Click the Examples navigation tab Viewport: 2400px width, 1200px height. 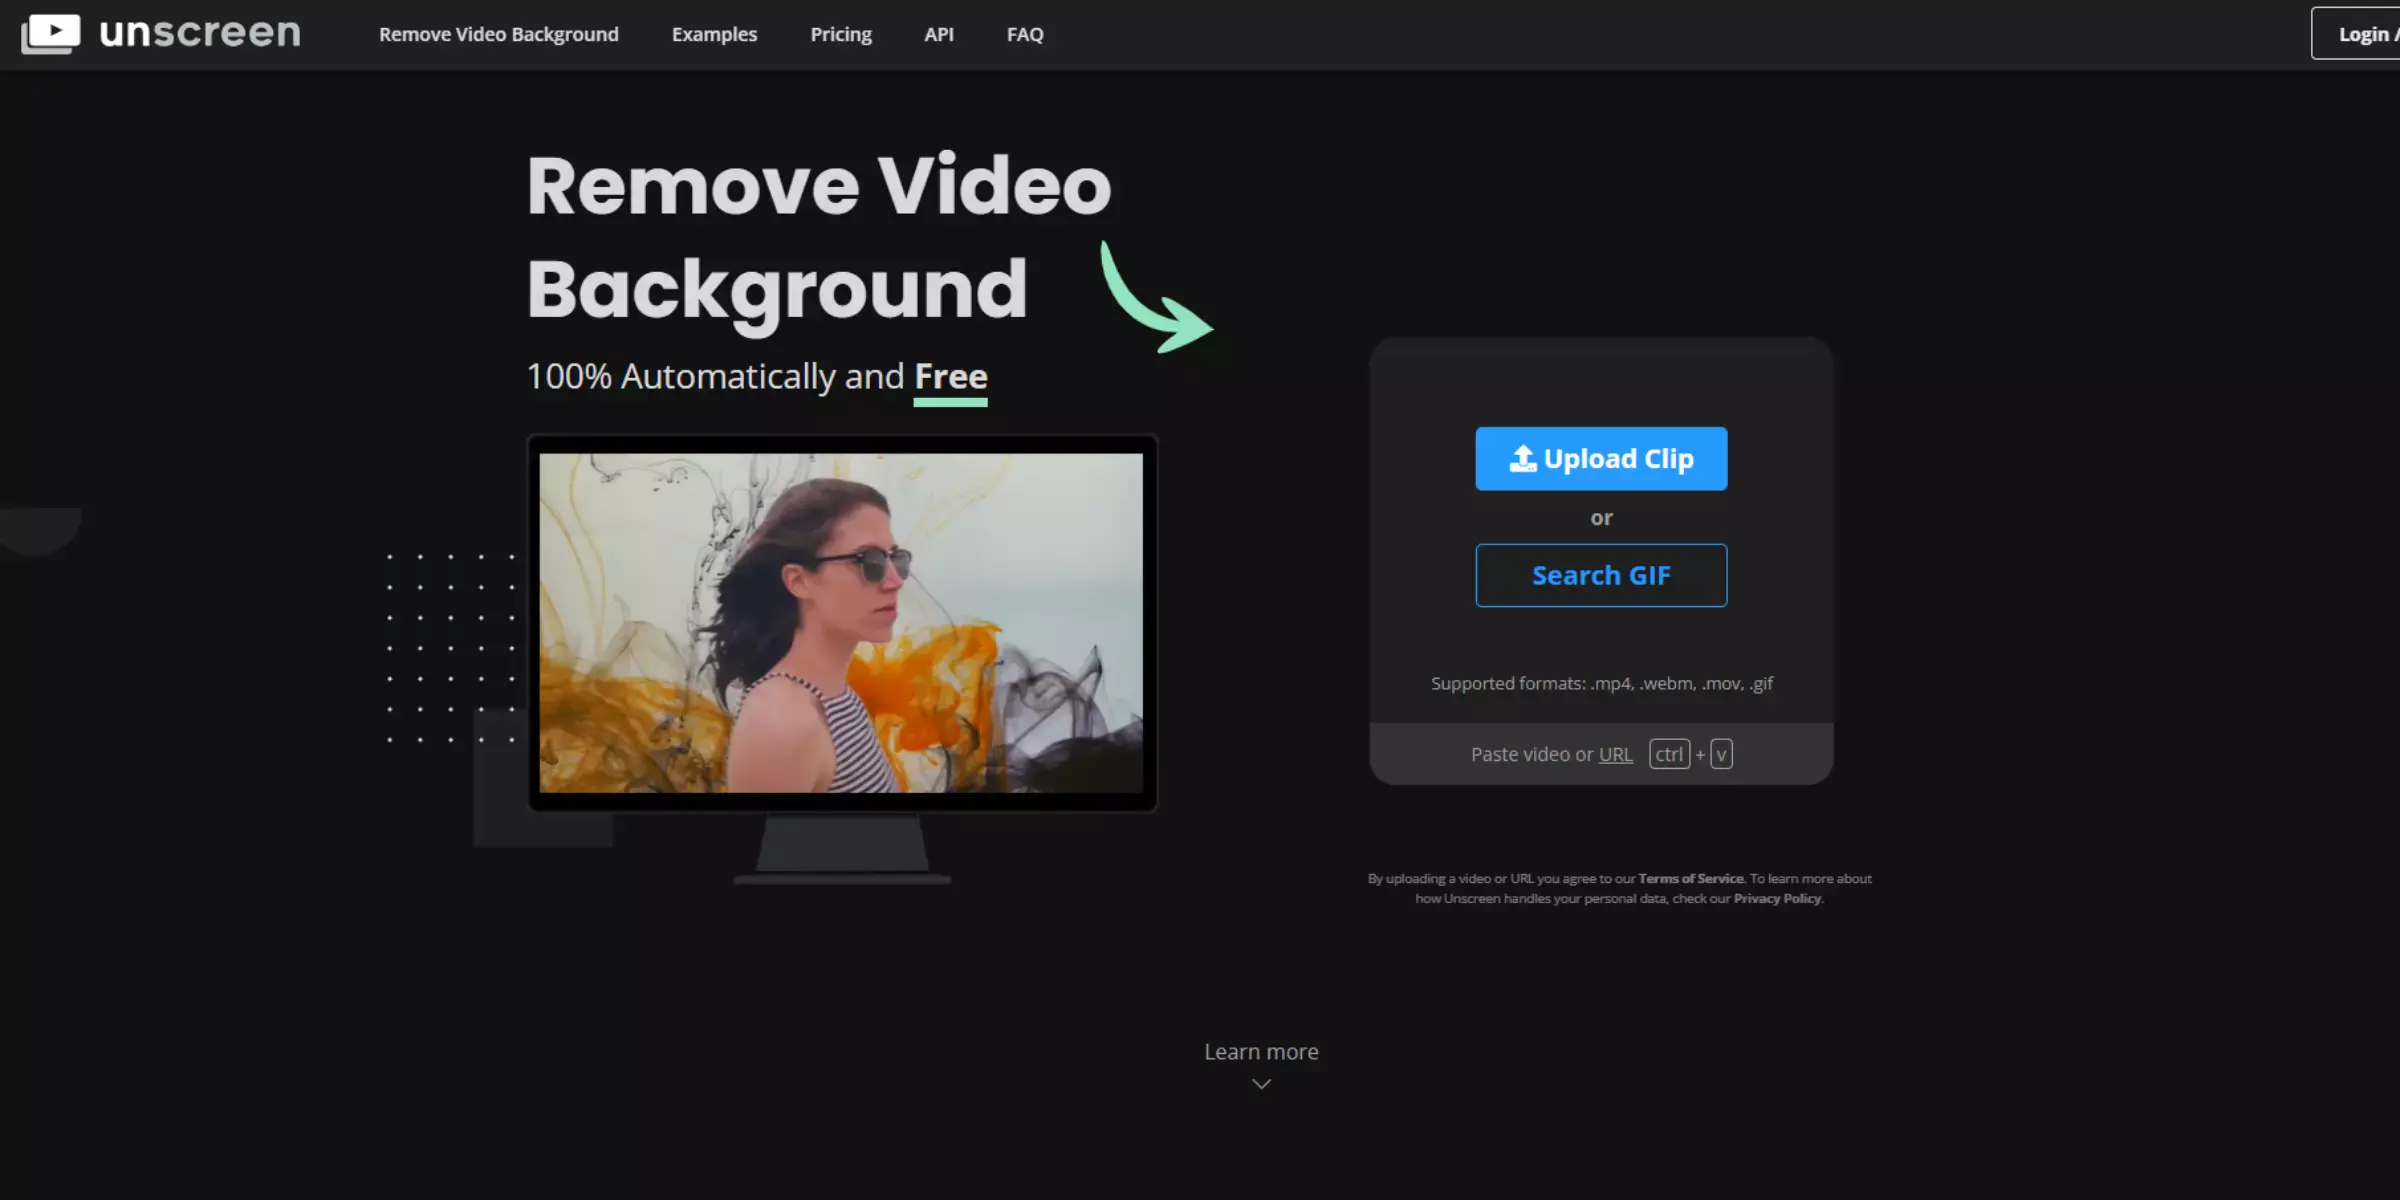click(715, 34)
